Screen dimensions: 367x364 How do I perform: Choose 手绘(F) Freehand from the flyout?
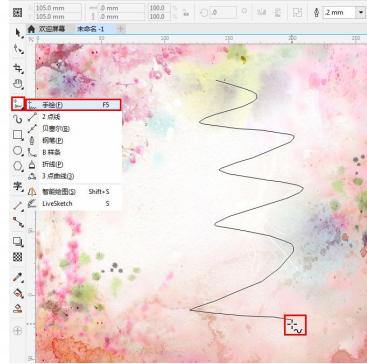pos(73,105)
